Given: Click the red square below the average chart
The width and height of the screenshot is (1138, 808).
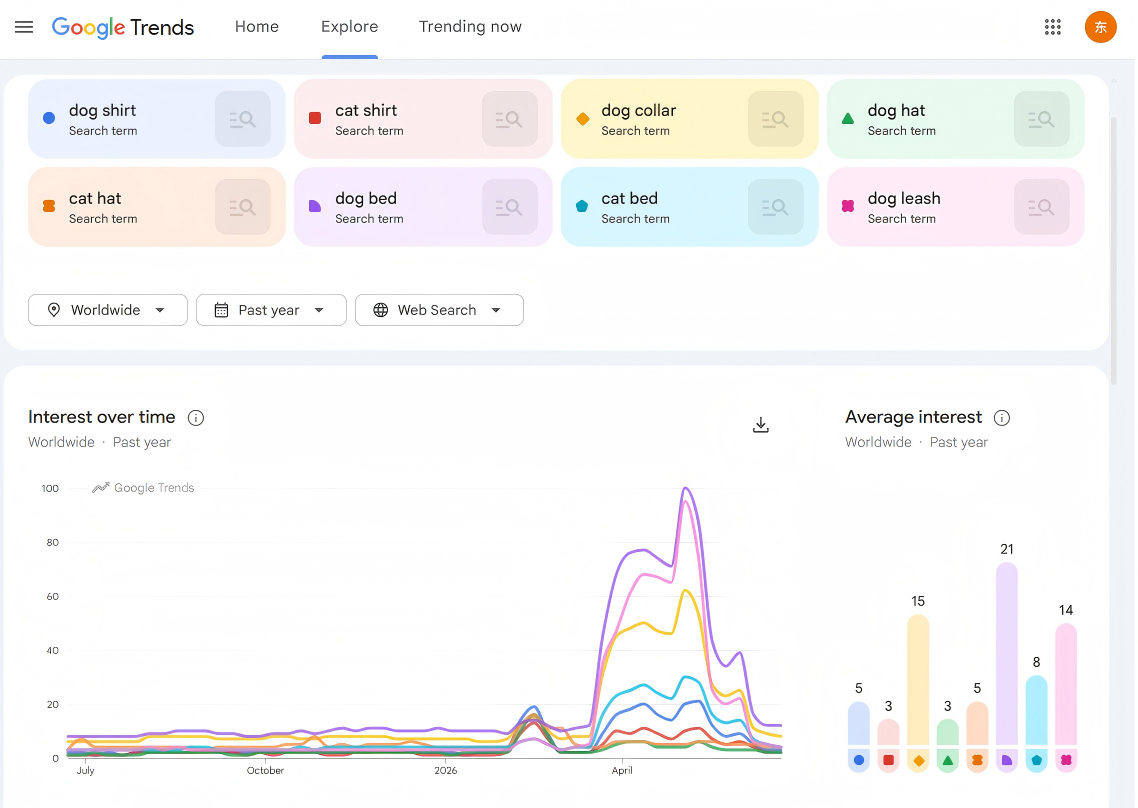Looking at the screenshot, I should (888, 760).
